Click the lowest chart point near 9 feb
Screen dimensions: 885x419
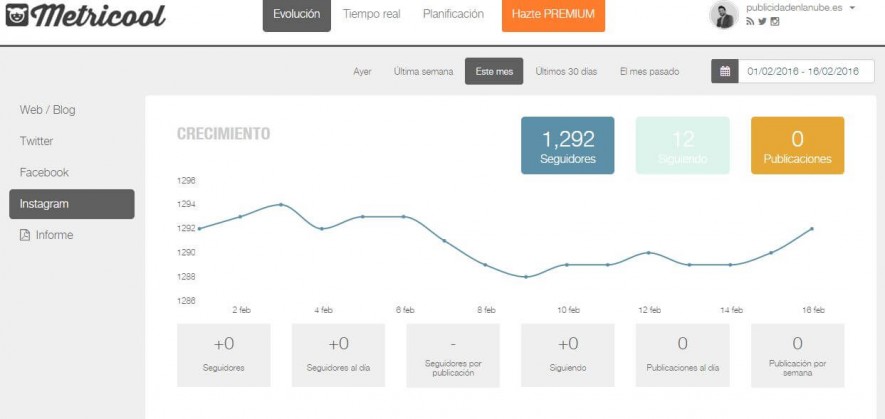pyautogui.click(x=525, y=277)
